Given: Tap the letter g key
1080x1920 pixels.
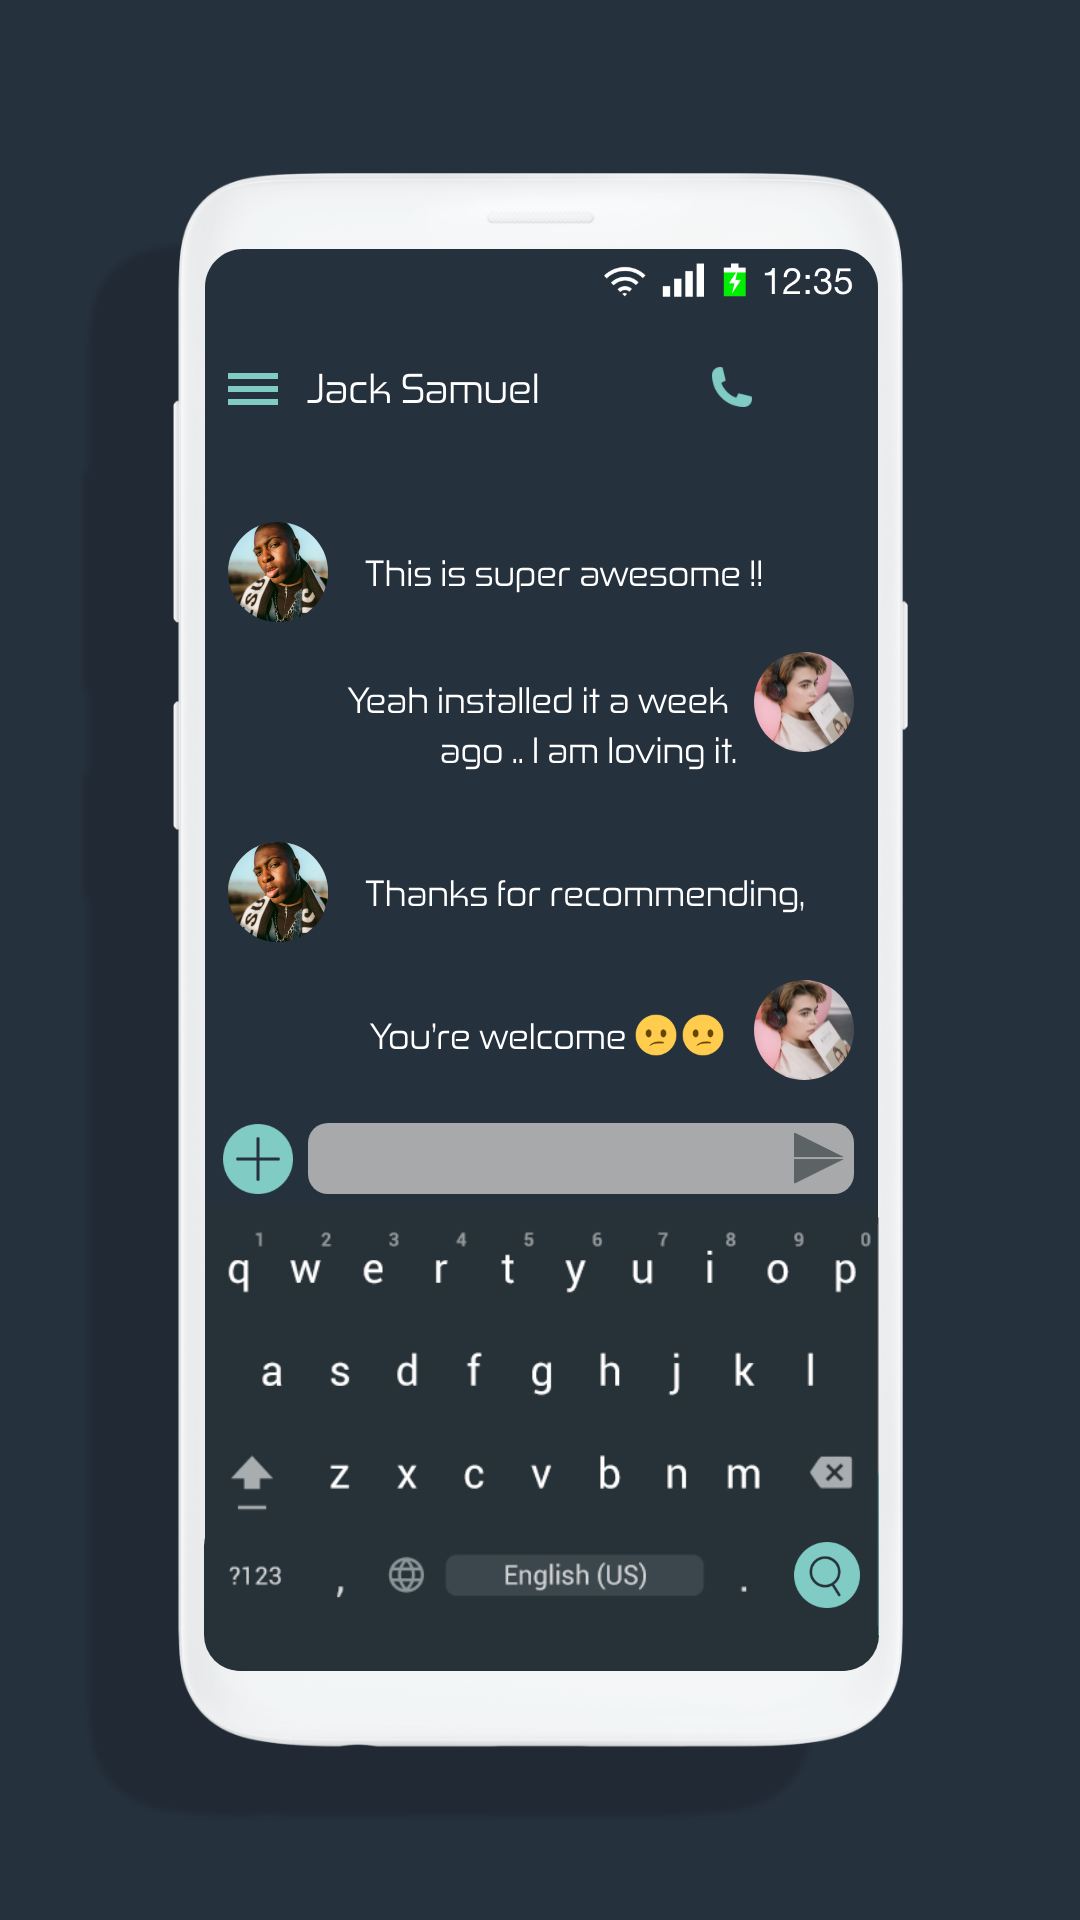Looking at the screenshot, I should [x=541, y=1372].
